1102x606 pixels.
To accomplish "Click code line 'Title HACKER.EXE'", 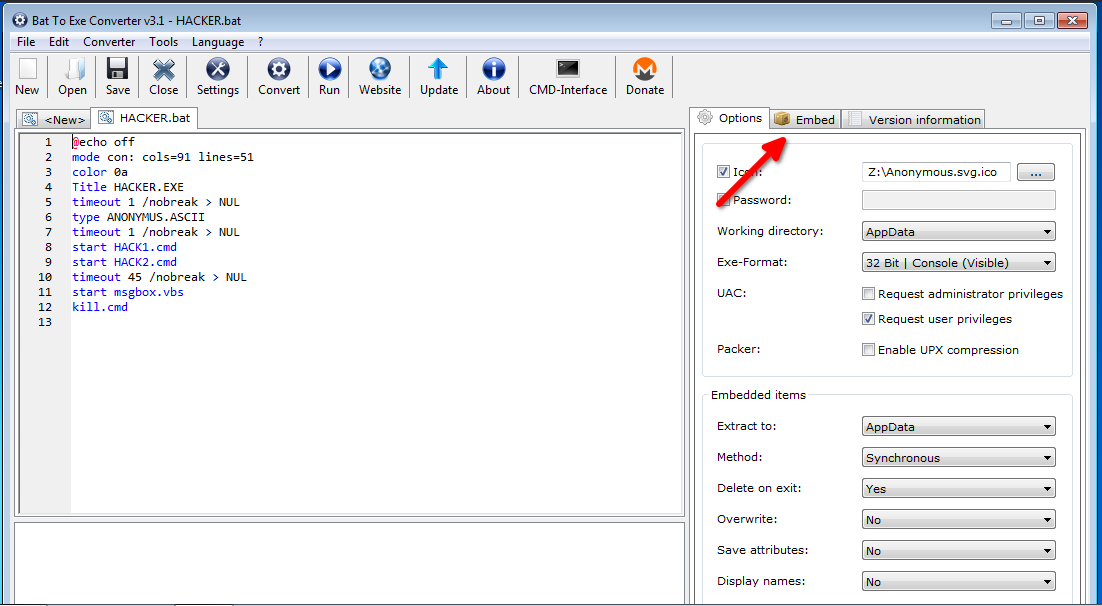I will pyautogui.click(x=128, y=187).
